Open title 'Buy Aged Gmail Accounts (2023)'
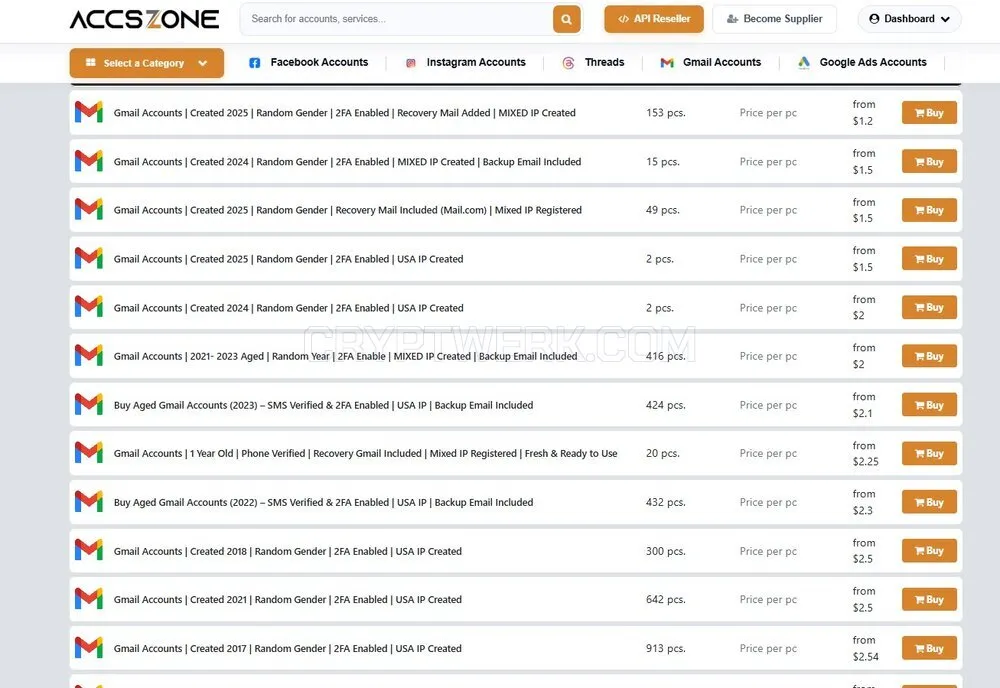 pyautogui.click(x=323, y=406)
